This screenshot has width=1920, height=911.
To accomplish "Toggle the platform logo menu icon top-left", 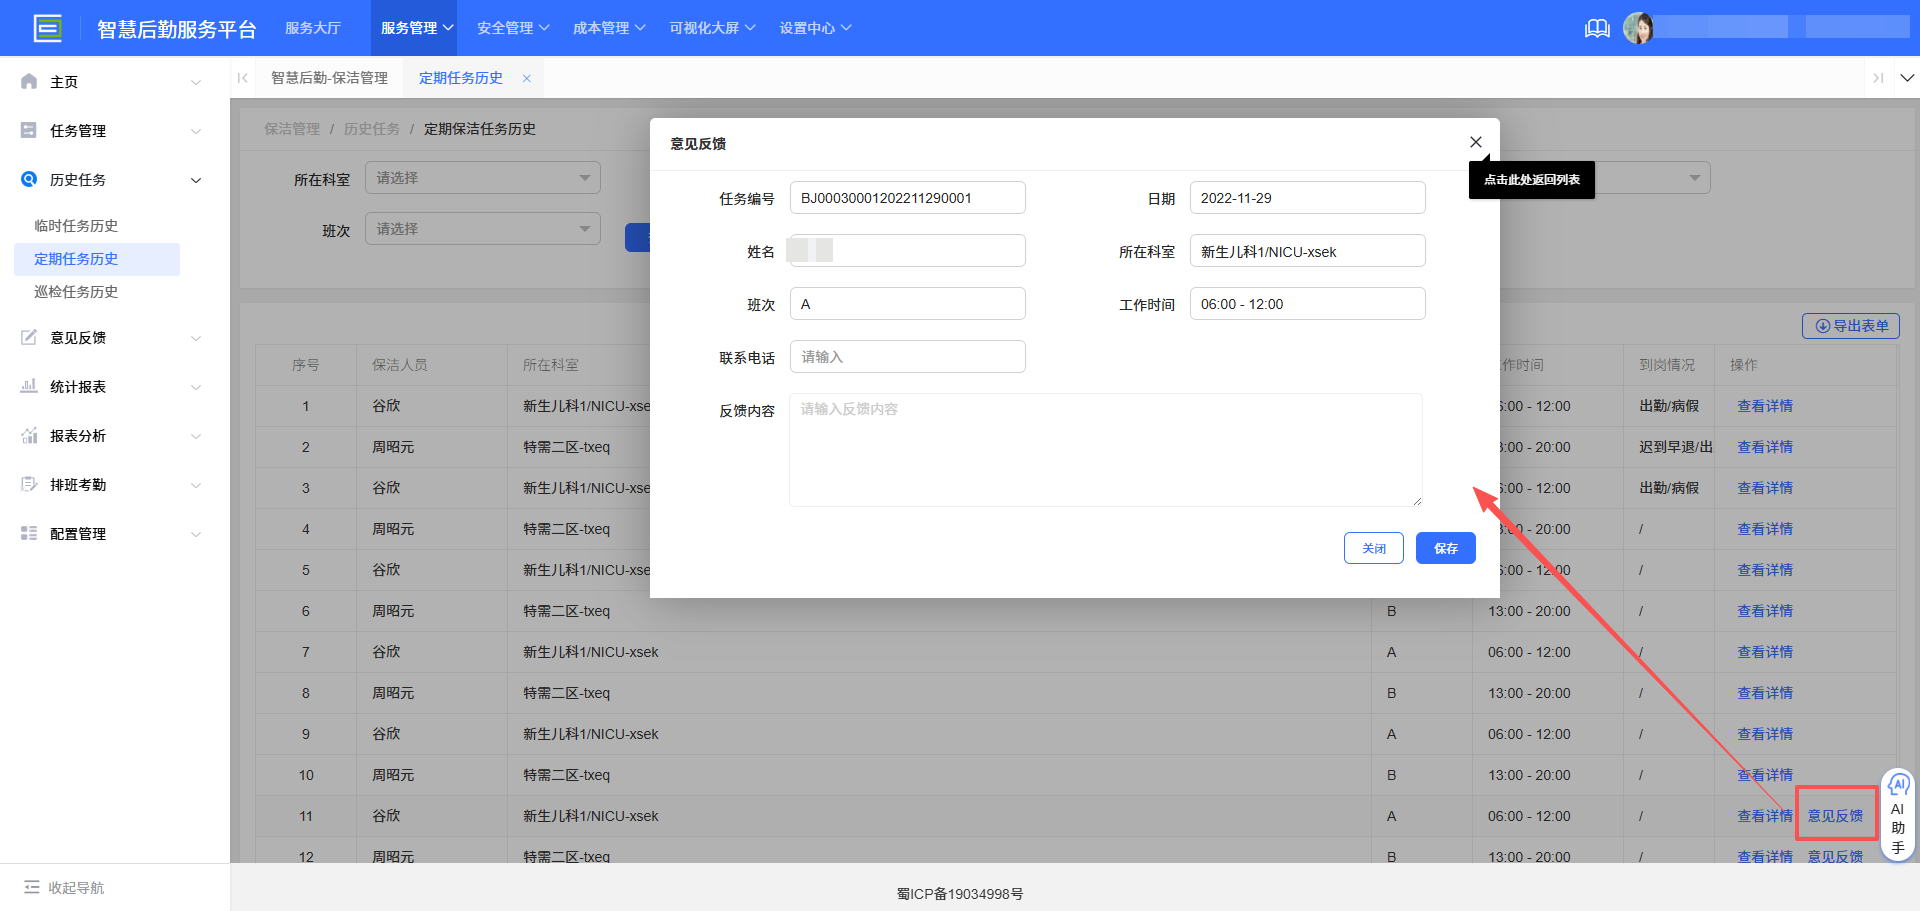I will [47, 28].
